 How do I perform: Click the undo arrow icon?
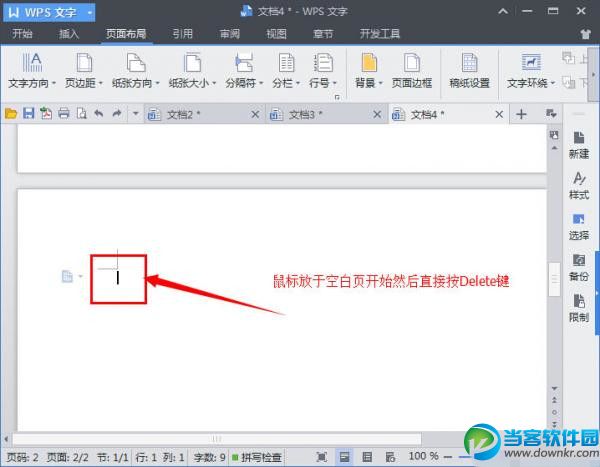point(99,114)
